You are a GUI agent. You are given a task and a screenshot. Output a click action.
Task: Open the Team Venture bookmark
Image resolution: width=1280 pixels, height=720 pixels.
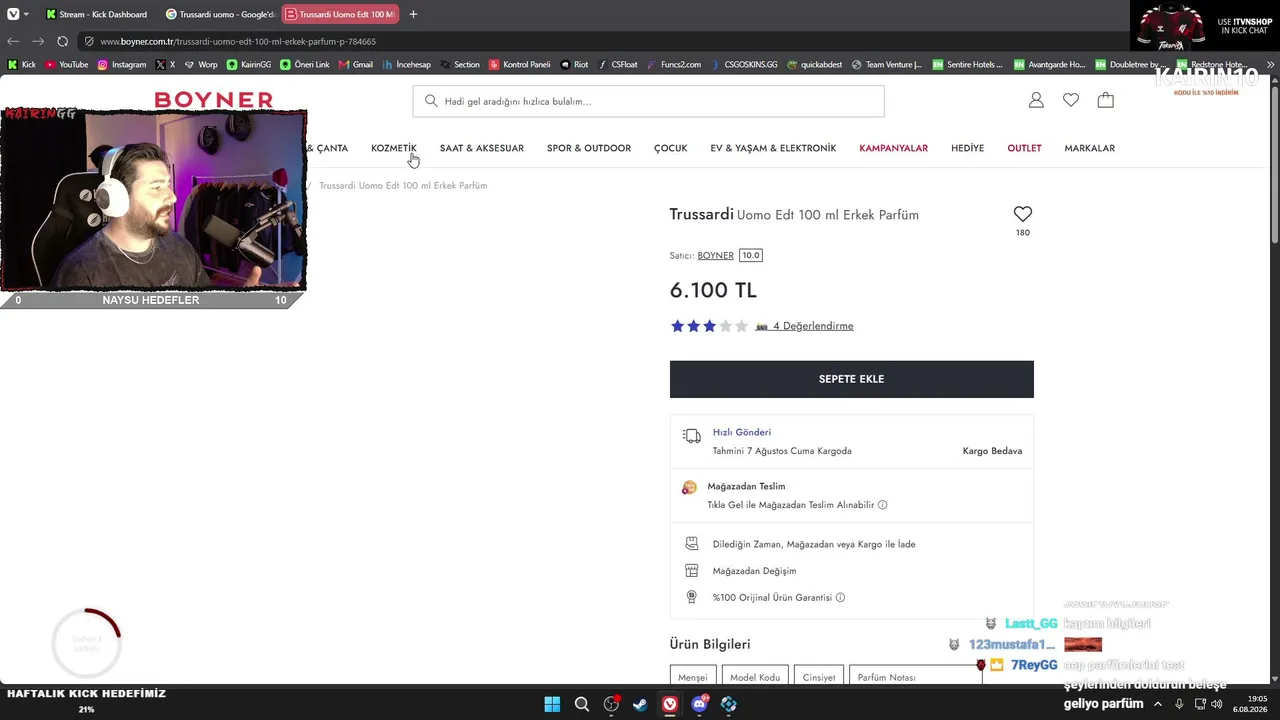pyautogui.click(x=886, y=64)
